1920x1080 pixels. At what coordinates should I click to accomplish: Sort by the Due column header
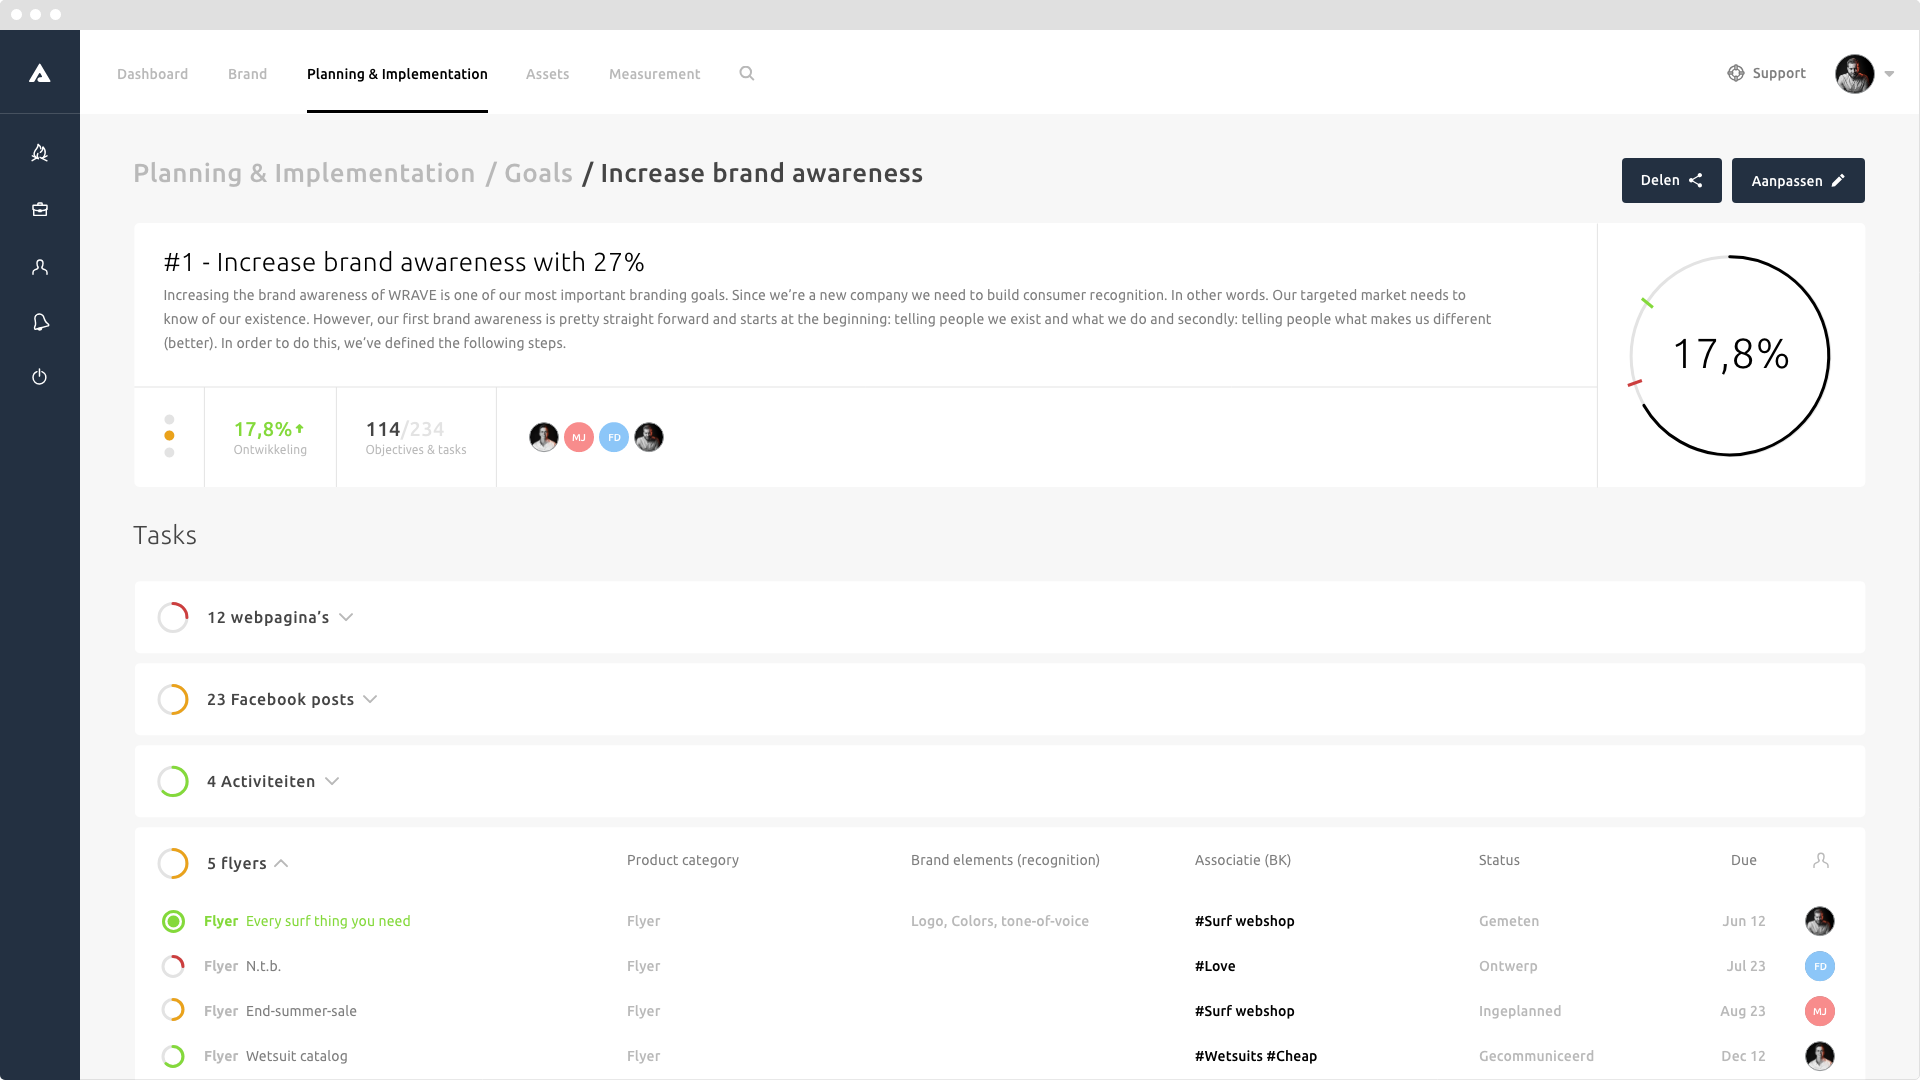pos(1743,860)
